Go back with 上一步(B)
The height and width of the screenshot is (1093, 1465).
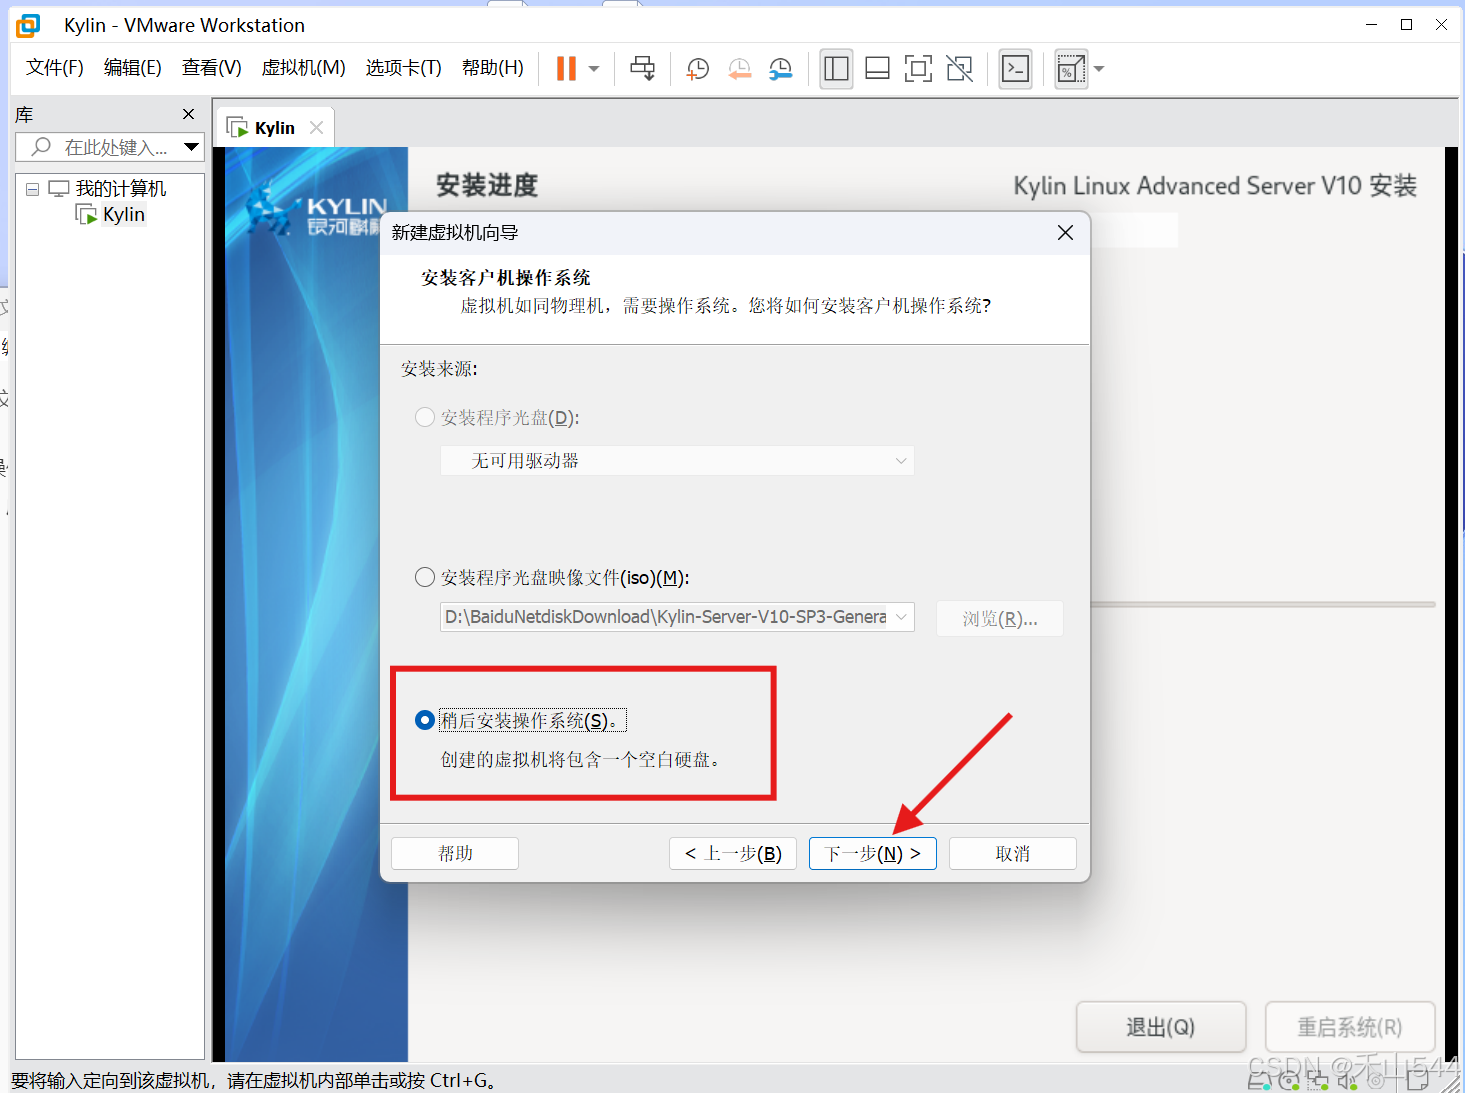[733, 853]
